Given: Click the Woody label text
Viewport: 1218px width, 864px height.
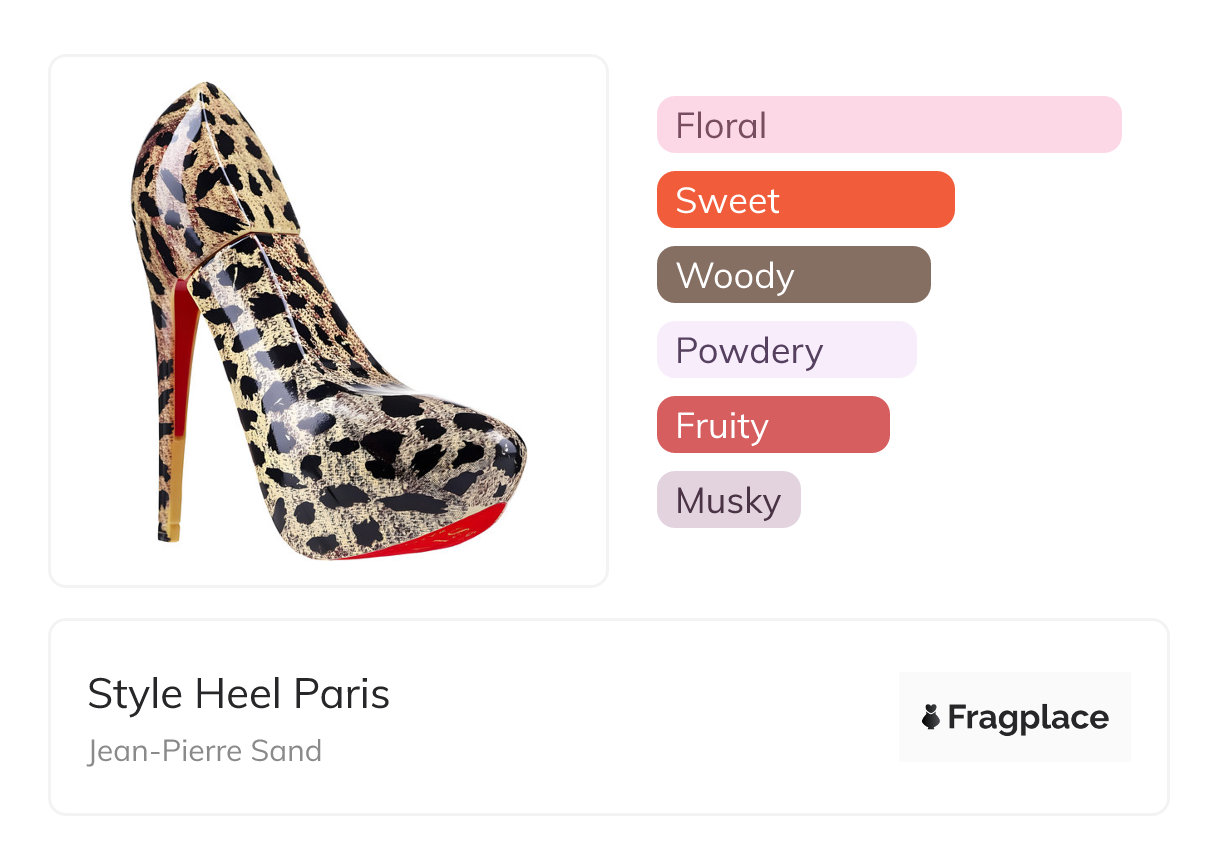Looking at the screenshot, I should [735, 276].
